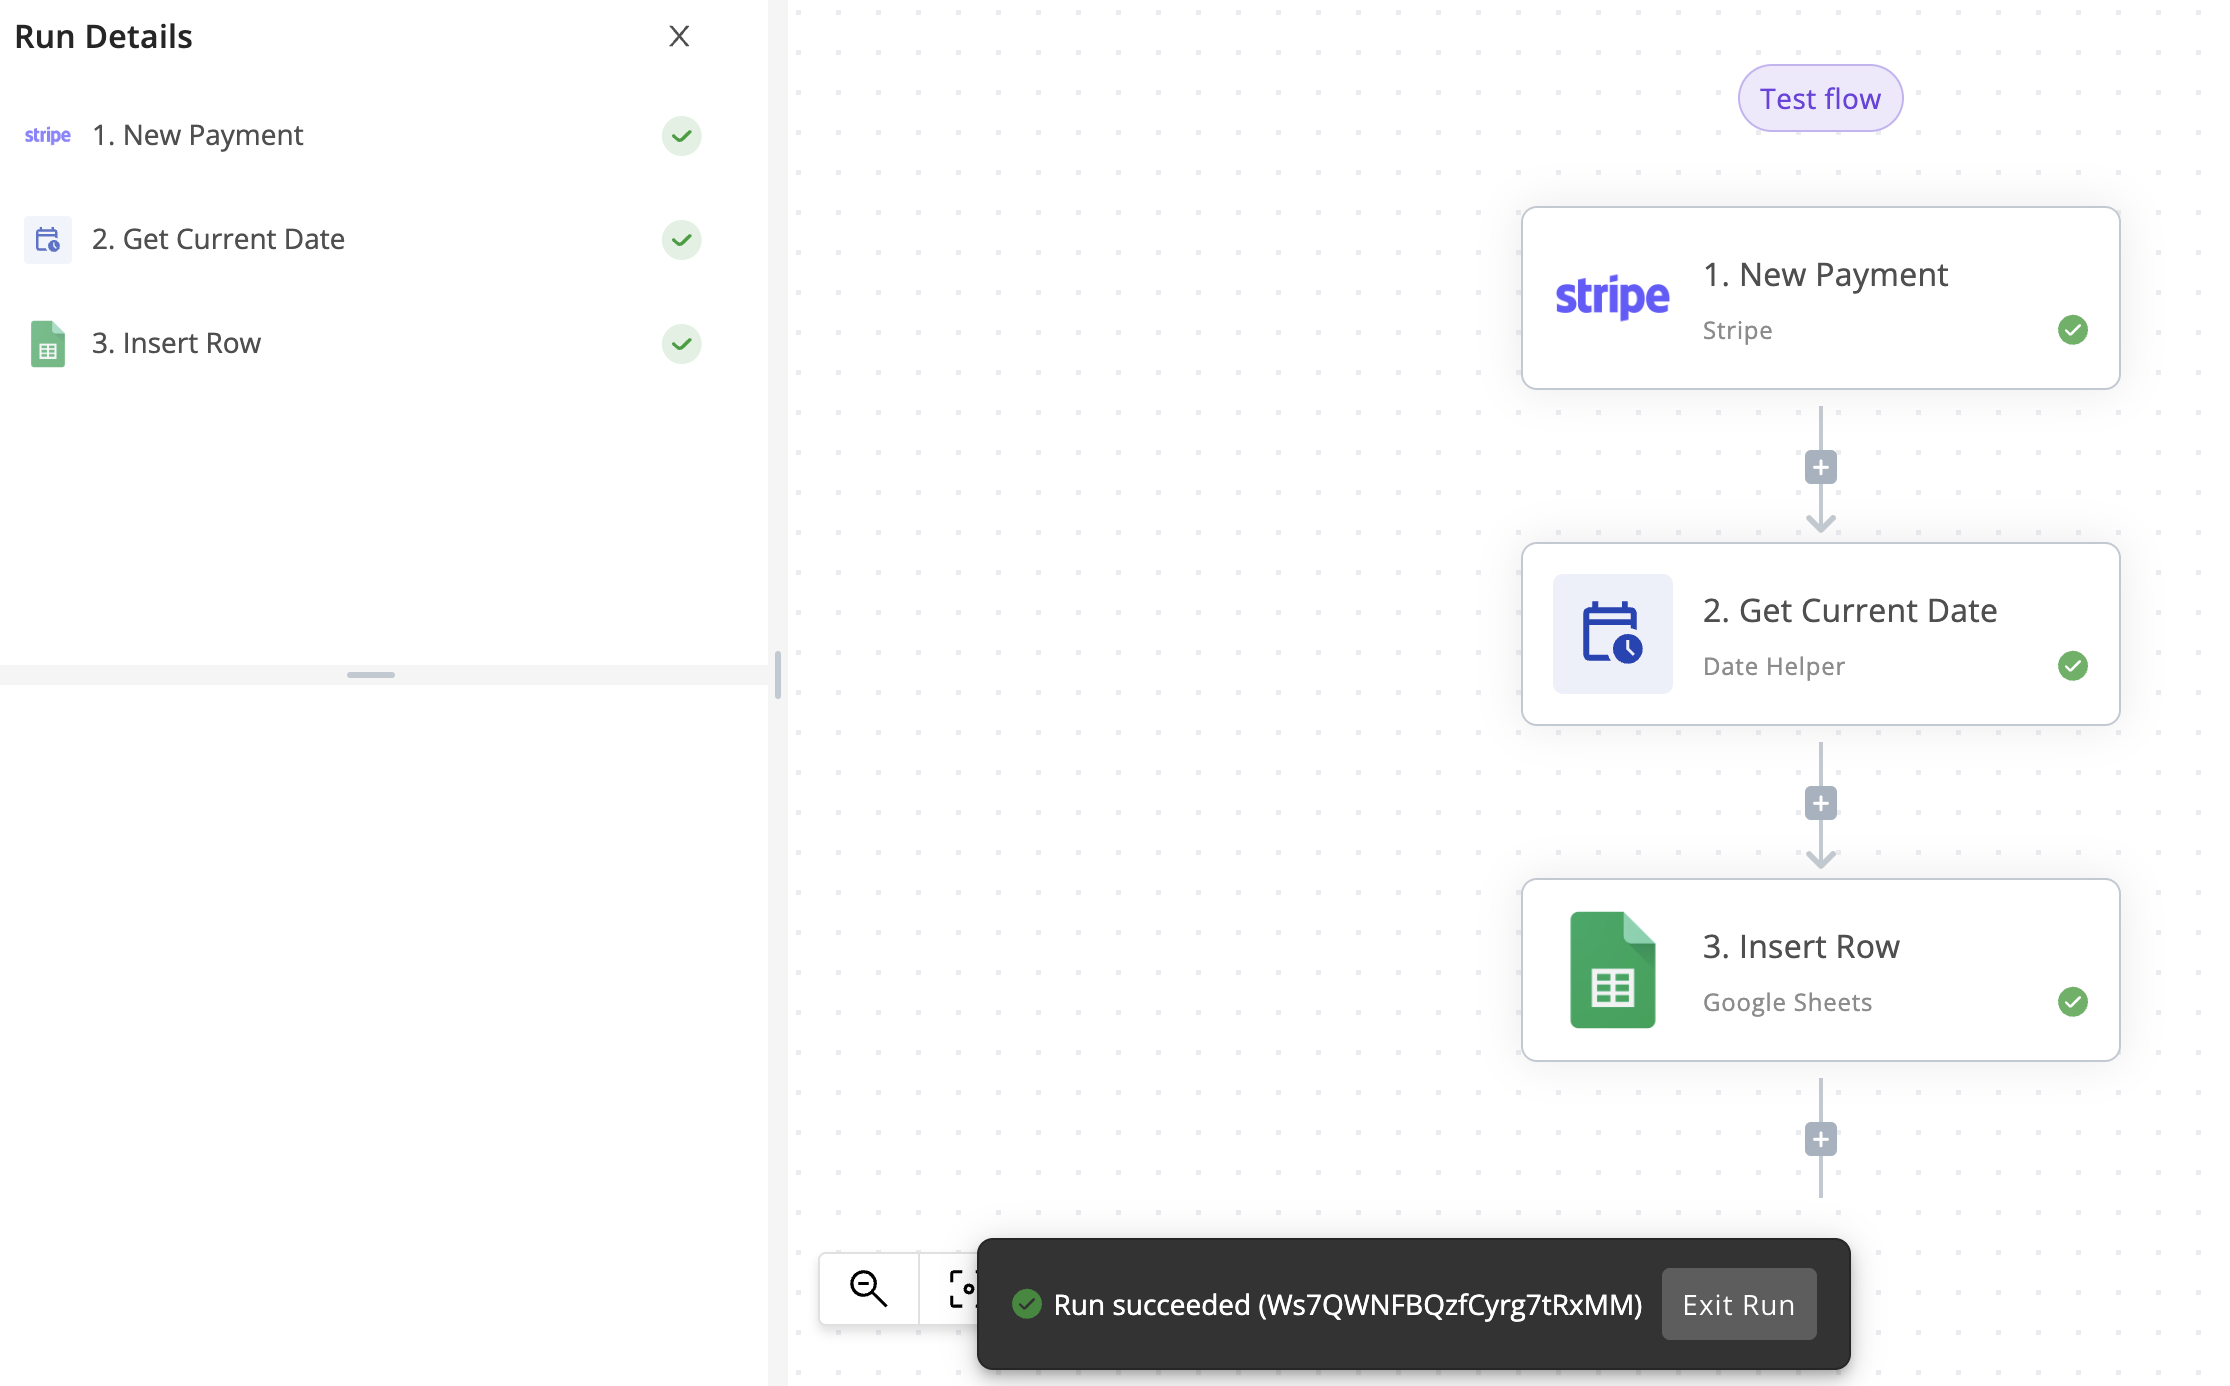Click the Google Sheets subtitle on the card
2230x1386 pixels.
coord(1787,1002)
